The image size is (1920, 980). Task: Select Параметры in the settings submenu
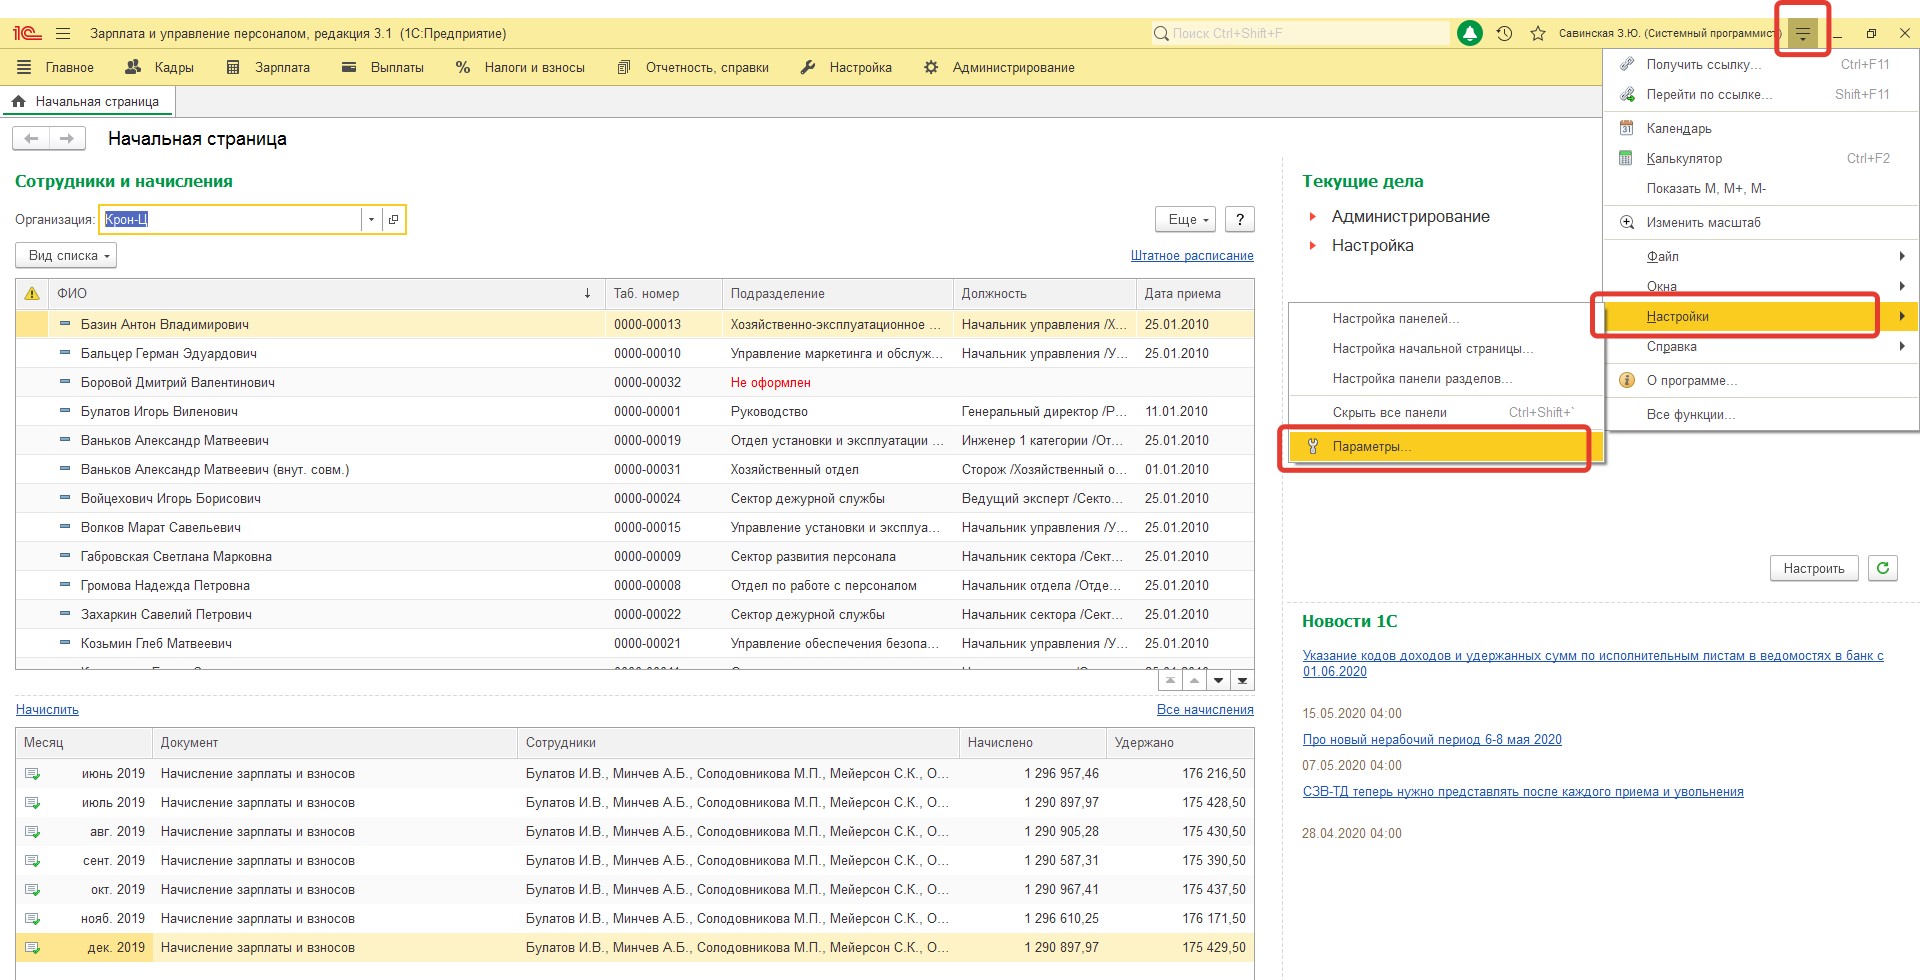pyautogui.click(x=1446, y=446)
